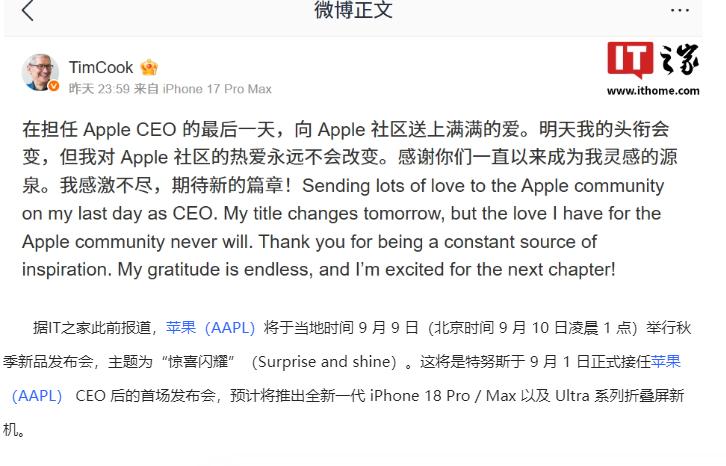Click the English text 'Sending lots of love'
The image size is (726, 466).
pyautogui.click(x=382, y=186)
